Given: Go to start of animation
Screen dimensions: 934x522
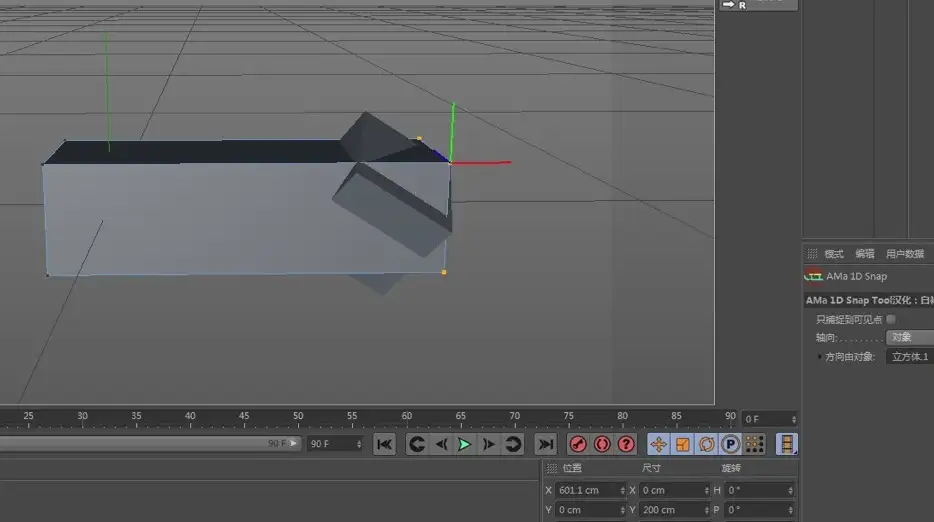Looking at the screenshot, I should (x=384, y=444).
